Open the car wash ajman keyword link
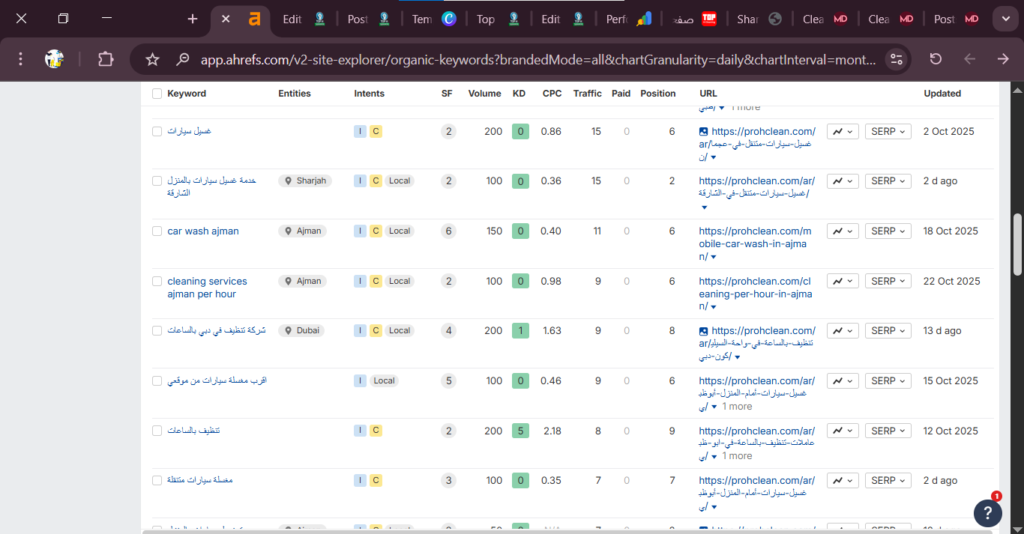Screen dimensions: 1024x534 point(203,231)
